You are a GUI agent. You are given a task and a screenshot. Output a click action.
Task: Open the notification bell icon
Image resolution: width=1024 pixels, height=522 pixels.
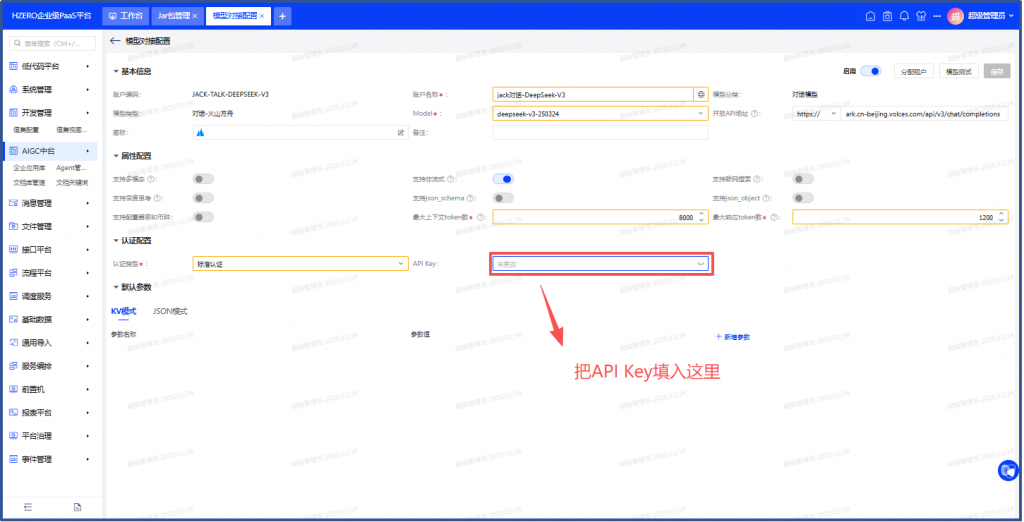[903, 16]
